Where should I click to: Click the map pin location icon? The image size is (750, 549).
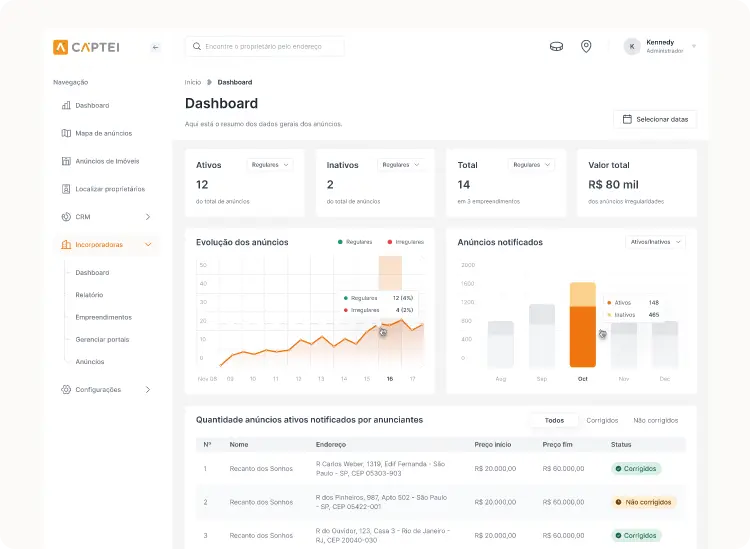coord(586,46)
